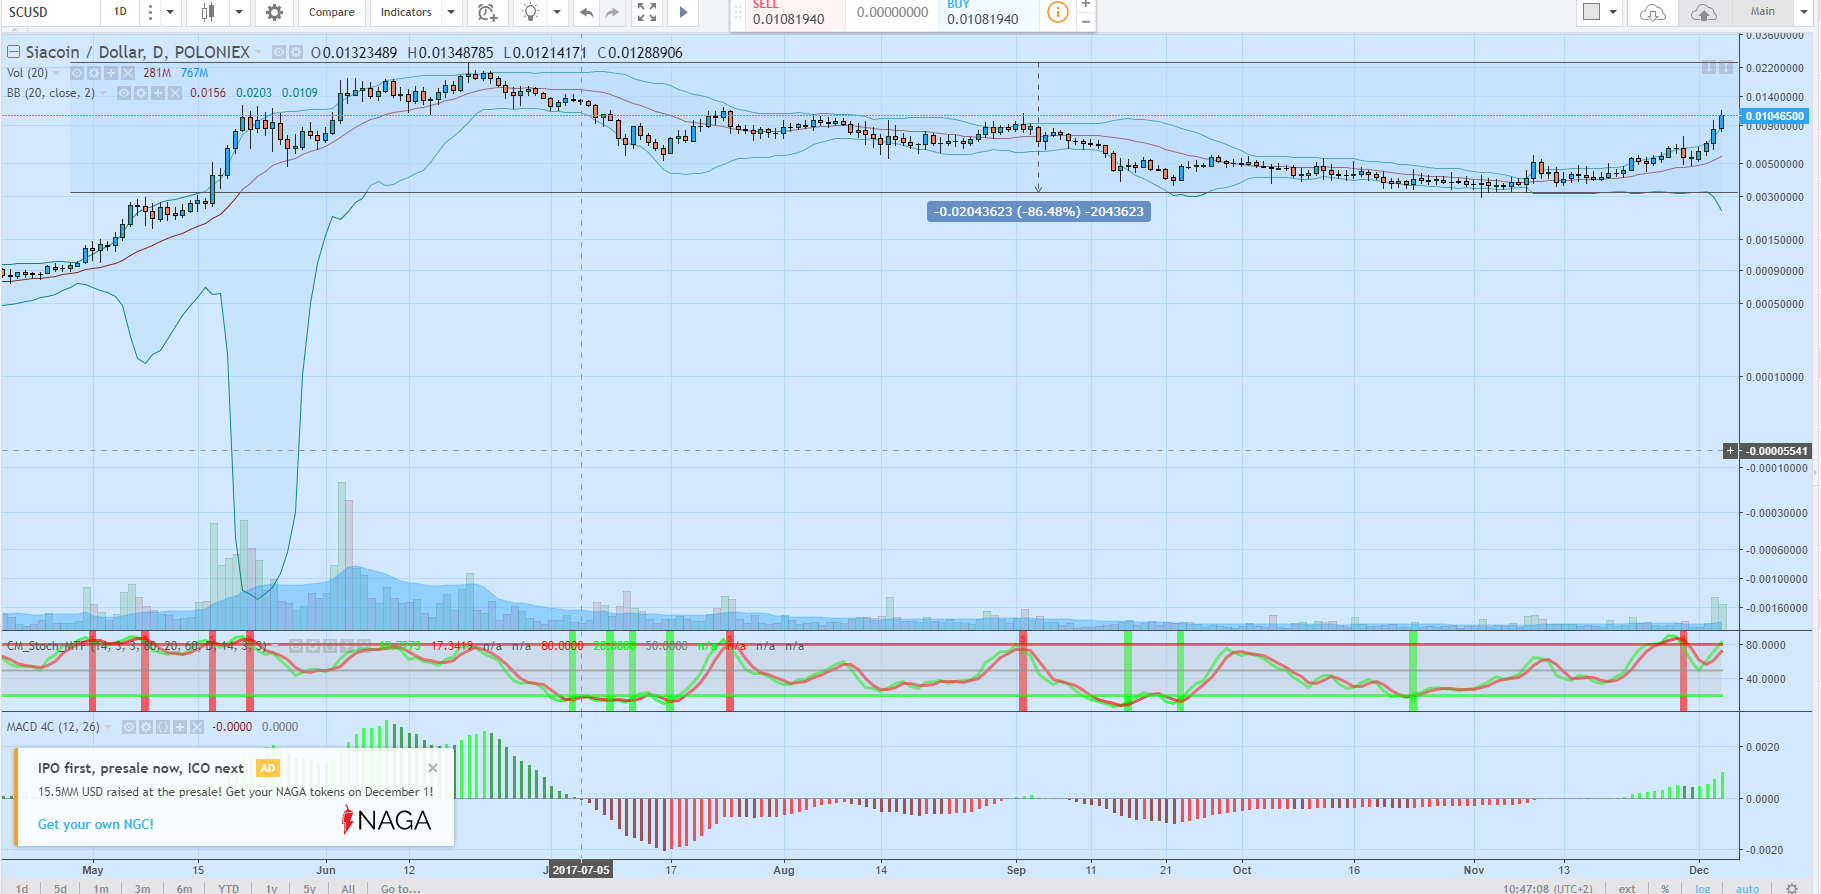The image size is (1821, 894).
Task: Click the lightbulb ideas icon
Action: [530, 12]
